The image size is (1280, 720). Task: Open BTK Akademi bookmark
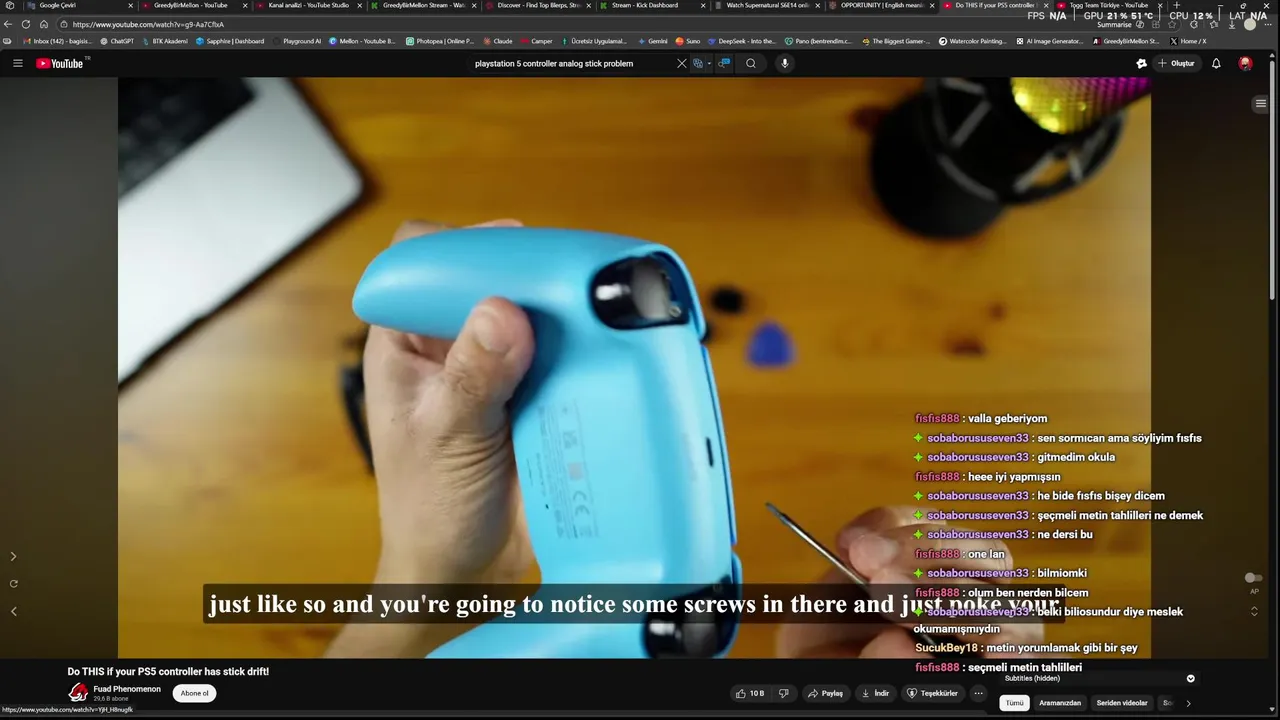click(x=165, y=41)
